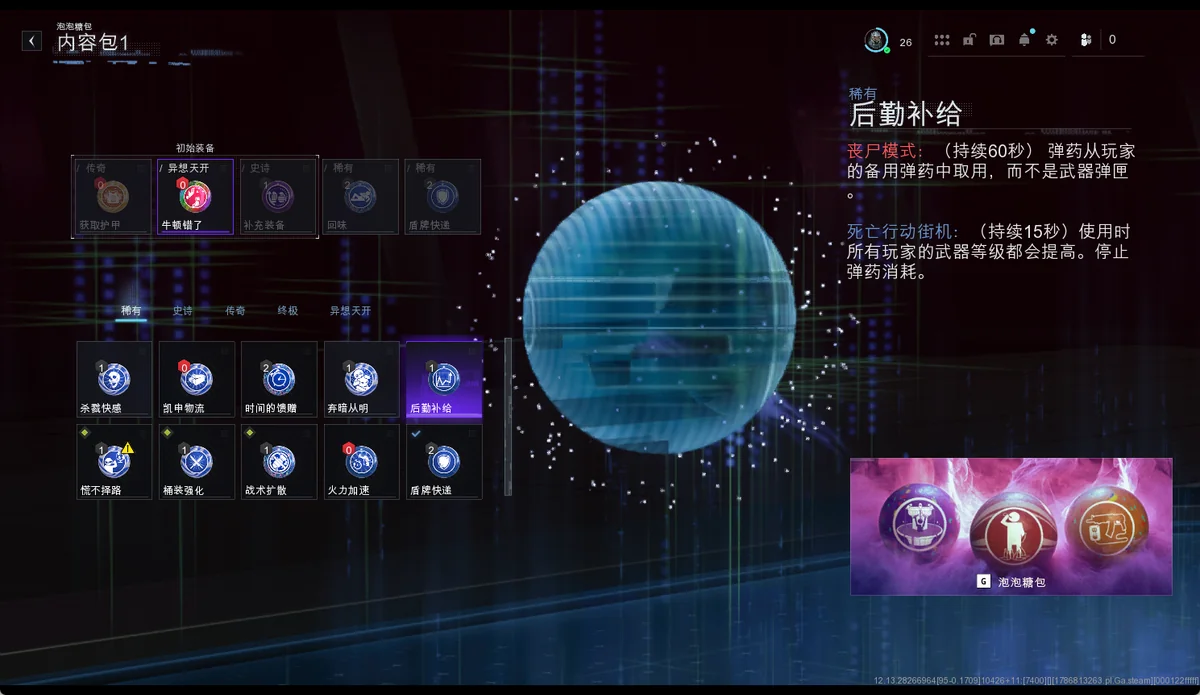This screenshot has width=1200, height=695.
Task: Select the 时间的馈赠 gobblegum
Action: (279, 380)
